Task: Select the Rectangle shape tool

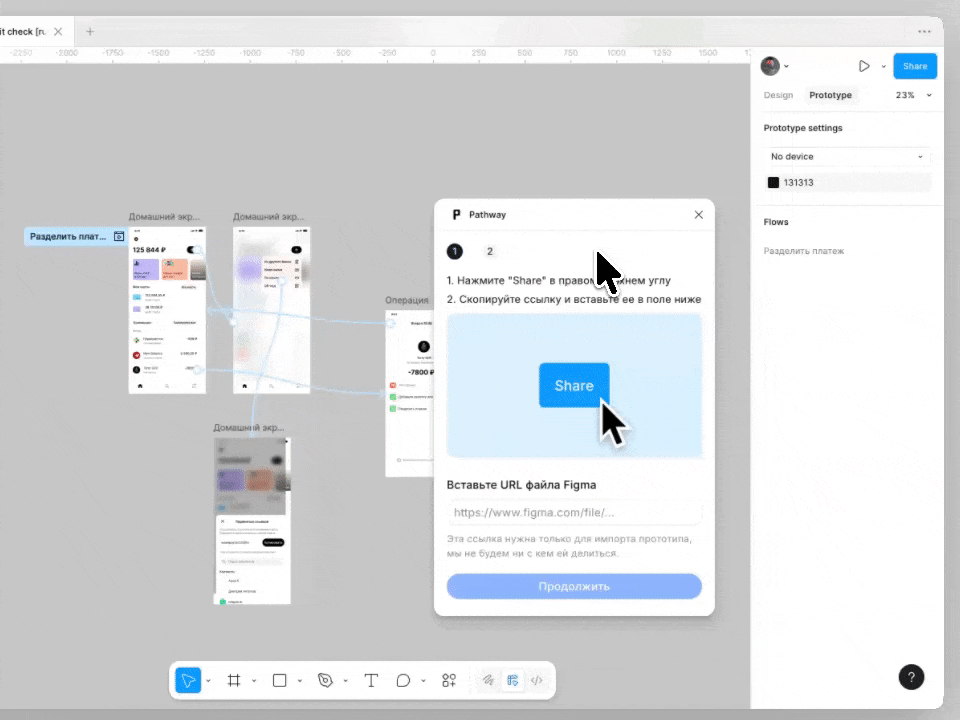Action: click(x=280, y=681)
